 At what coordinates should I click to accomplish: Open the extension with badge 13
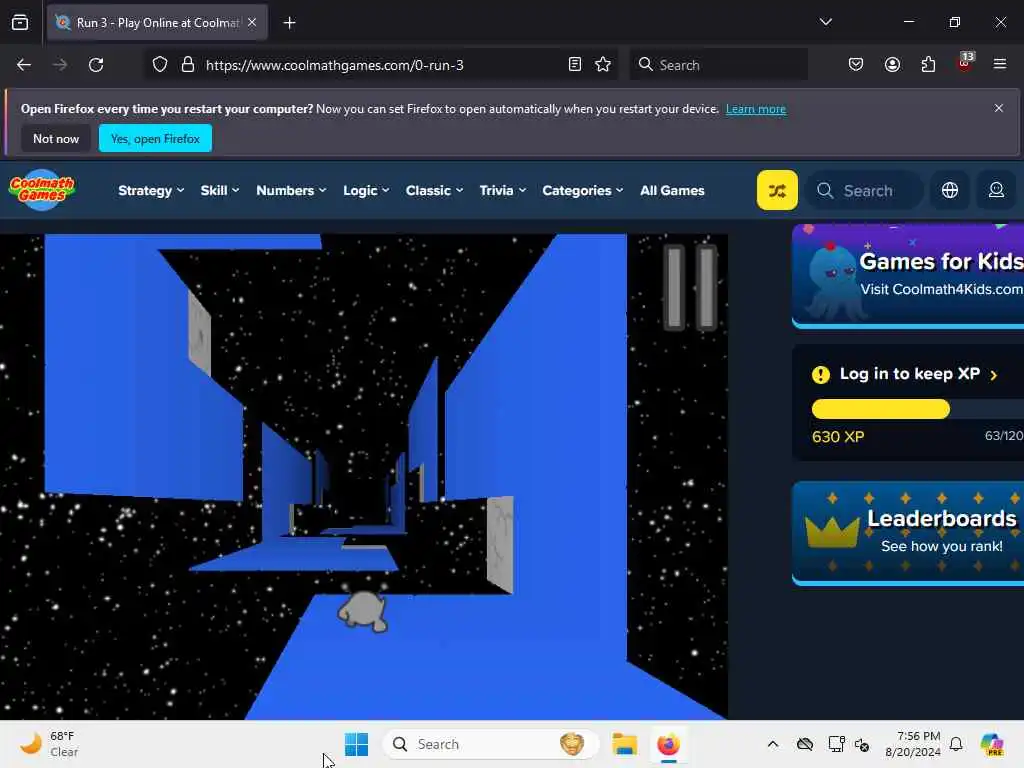(x=965, y=63)
